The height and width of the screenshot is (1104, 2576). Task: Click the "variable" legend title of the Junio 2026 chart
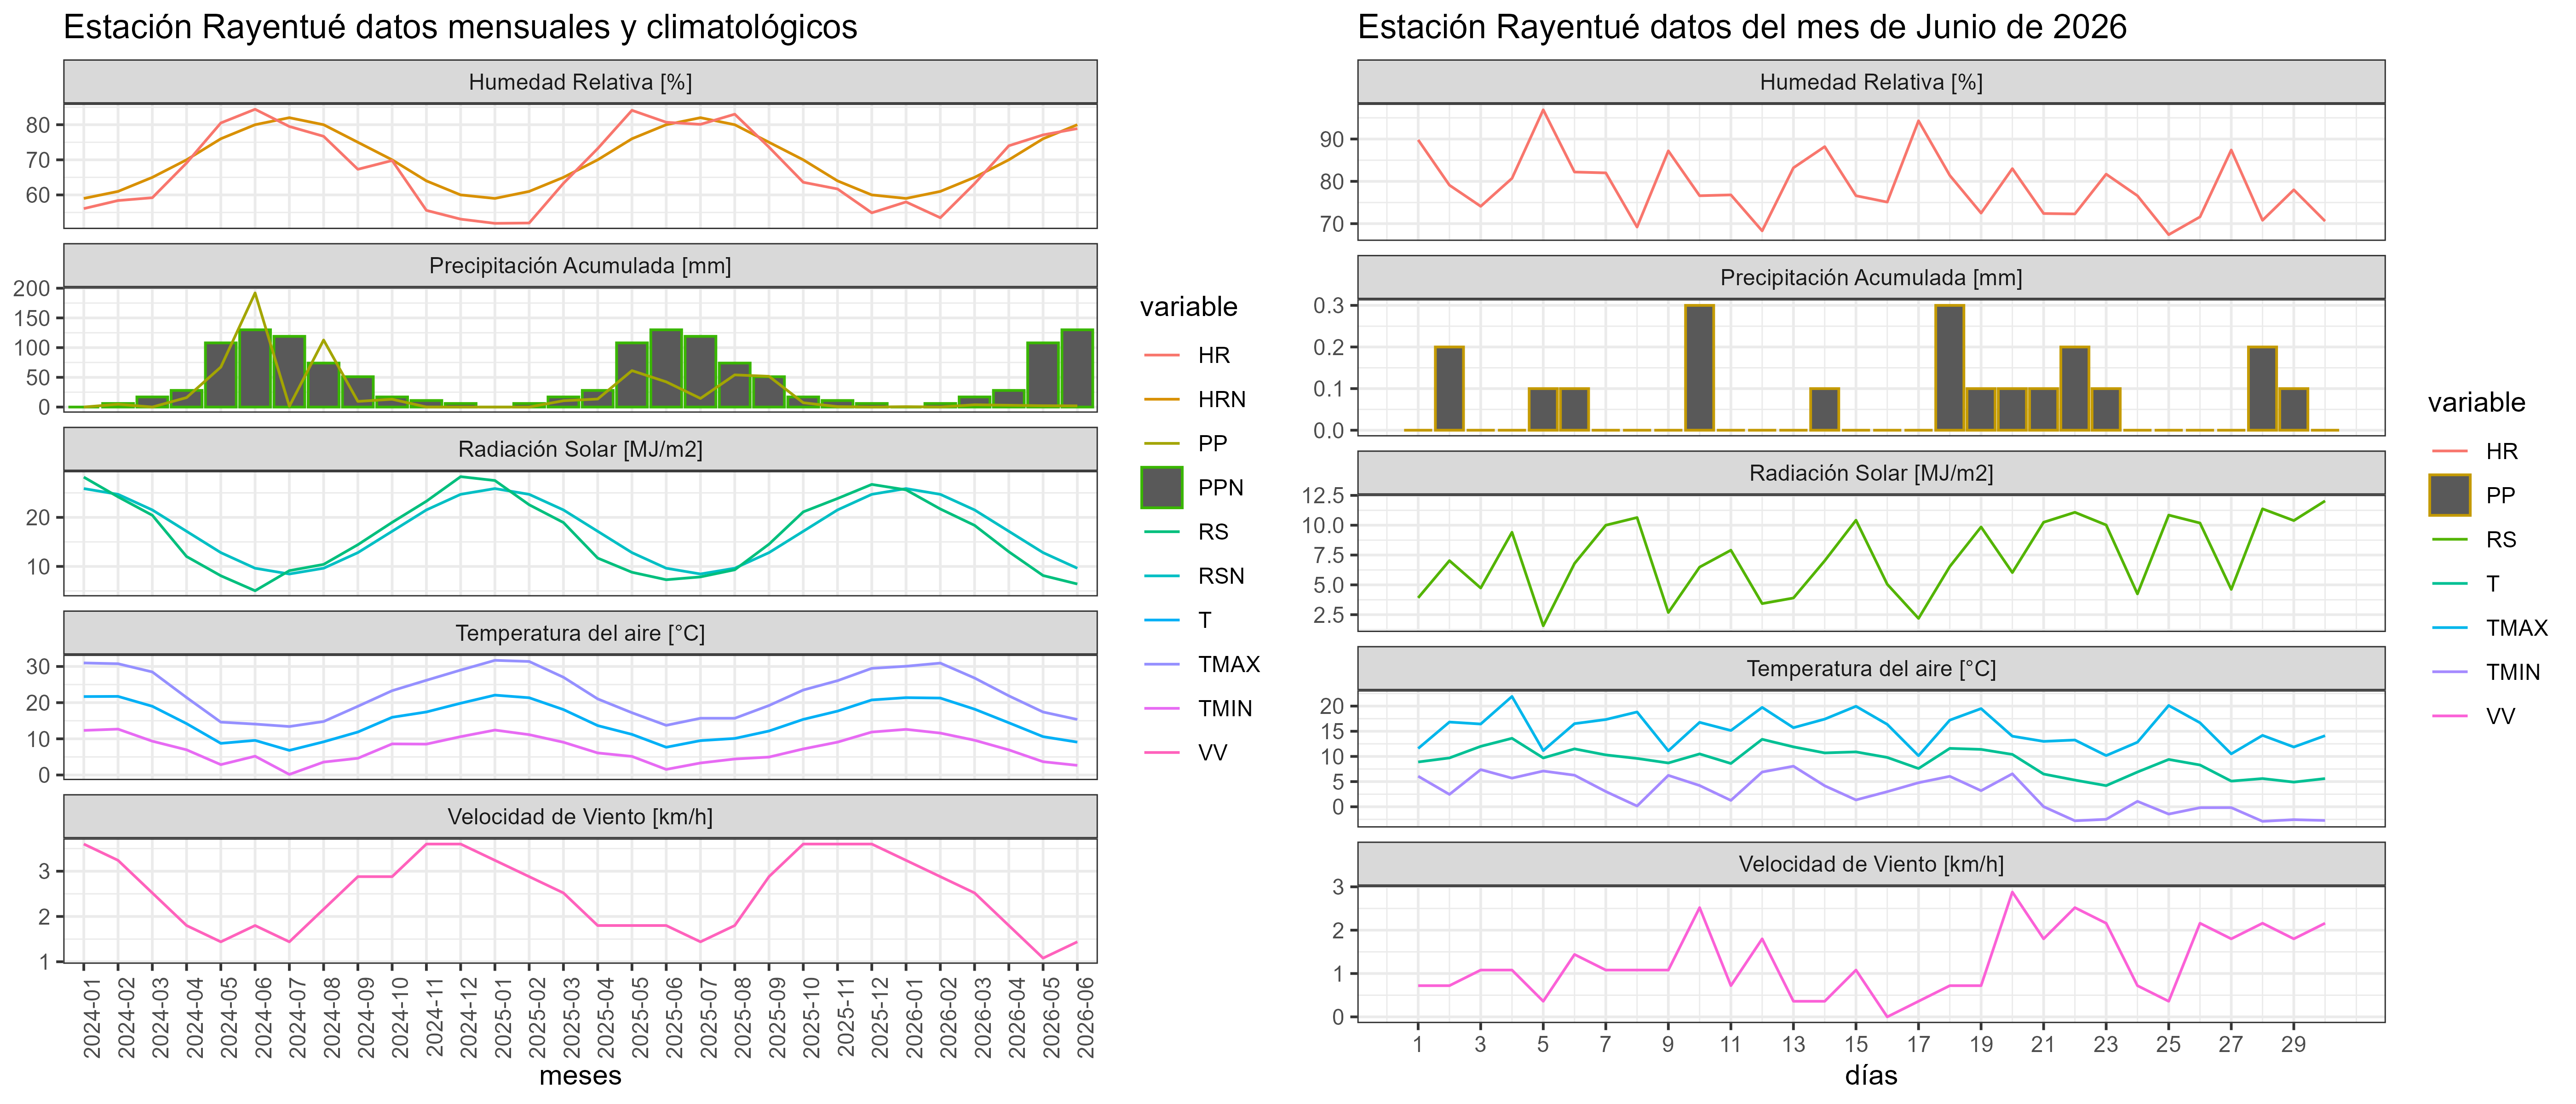(x=2477, y=403)
